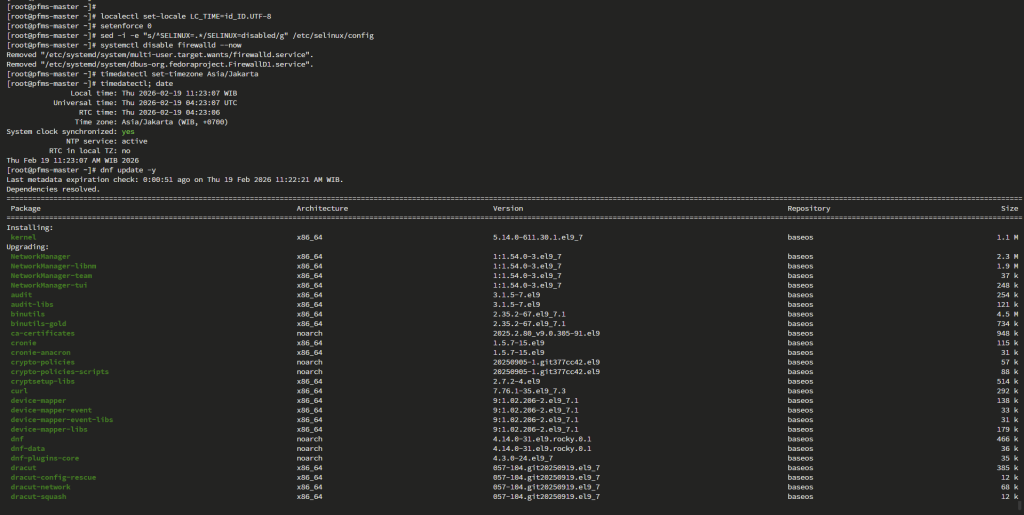Click the Universal time UTC line
1024x515 pixels.
click(x=145, y=102)
